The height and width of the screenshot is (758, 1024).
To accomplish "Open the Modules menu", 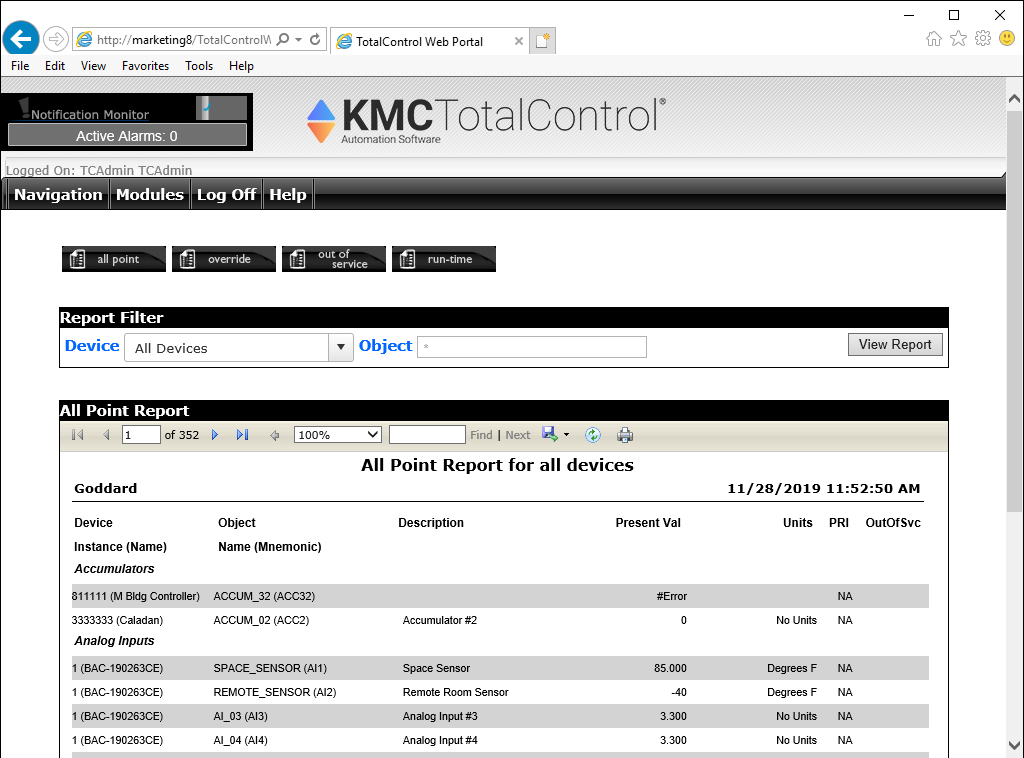I will click(x=150, y=195).
